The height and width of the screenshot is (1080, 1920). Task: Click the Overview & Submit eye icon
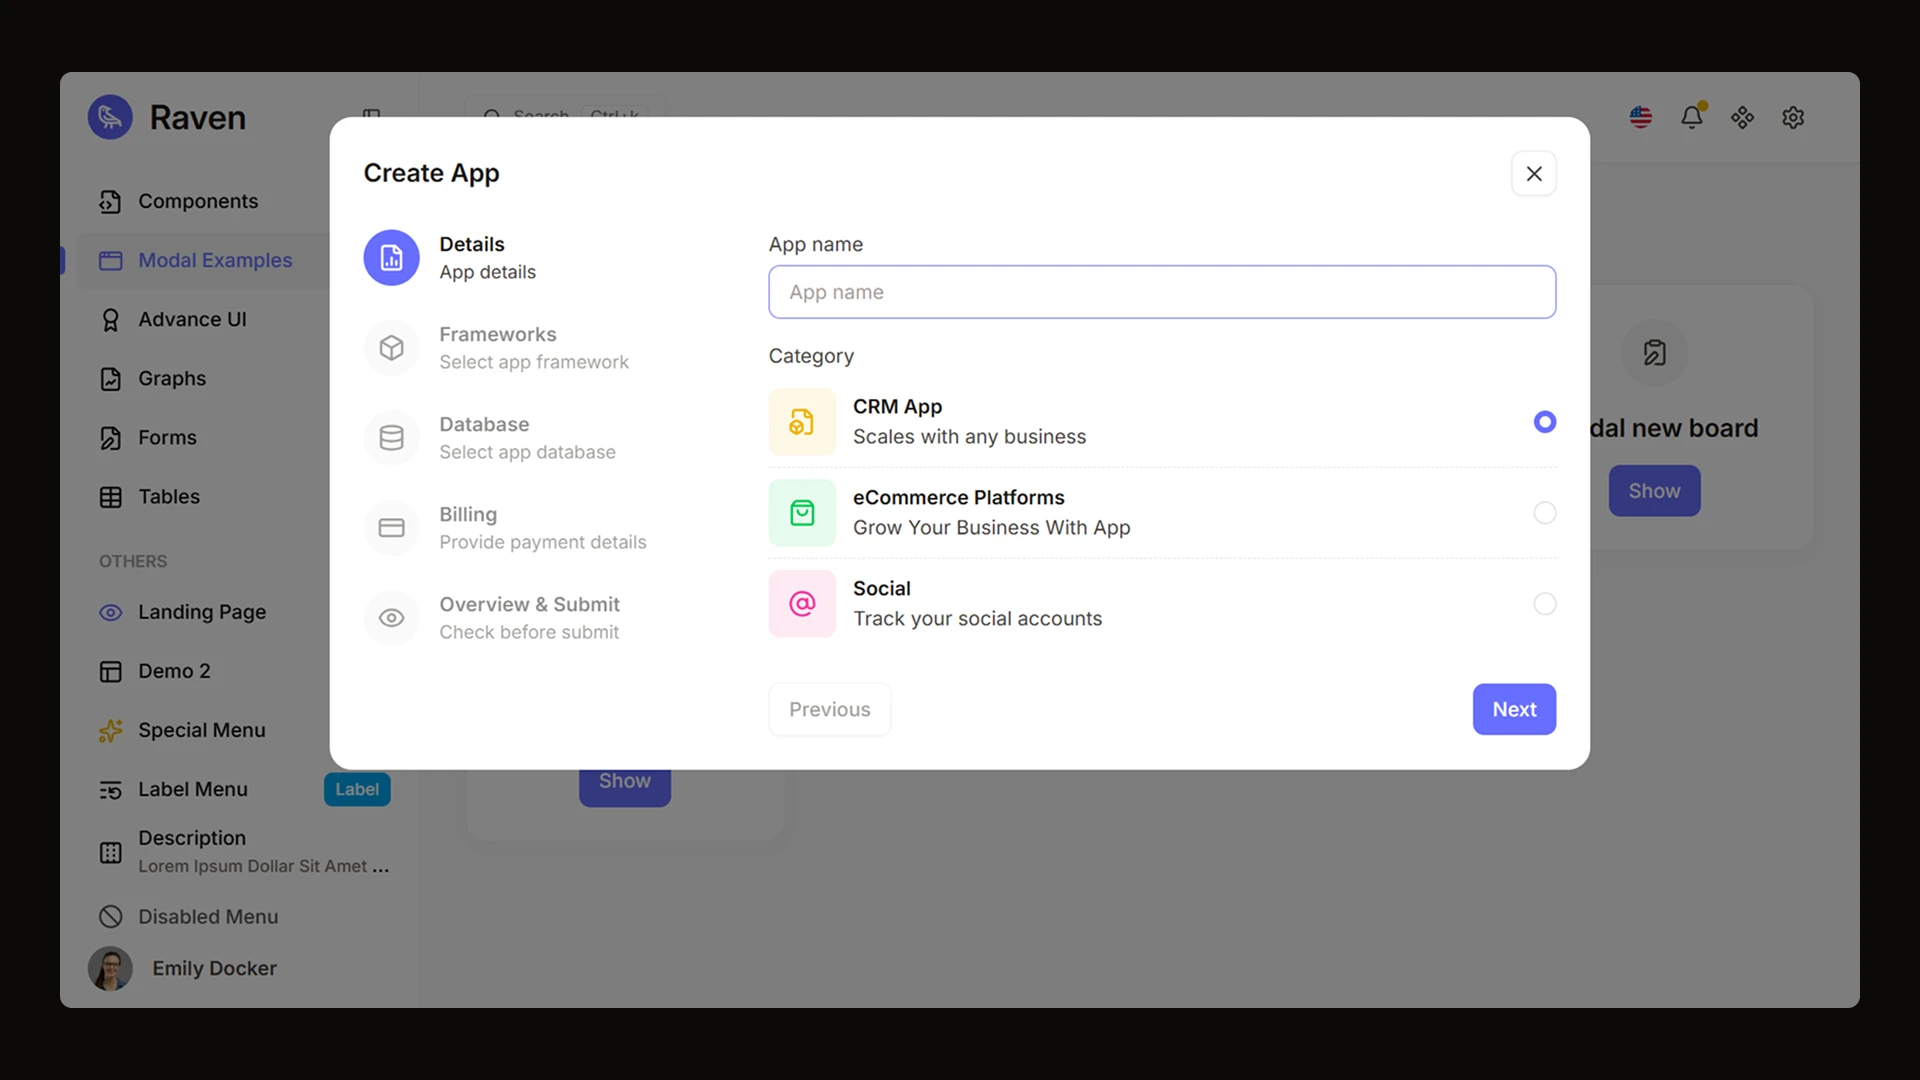[x=392, y=618]
